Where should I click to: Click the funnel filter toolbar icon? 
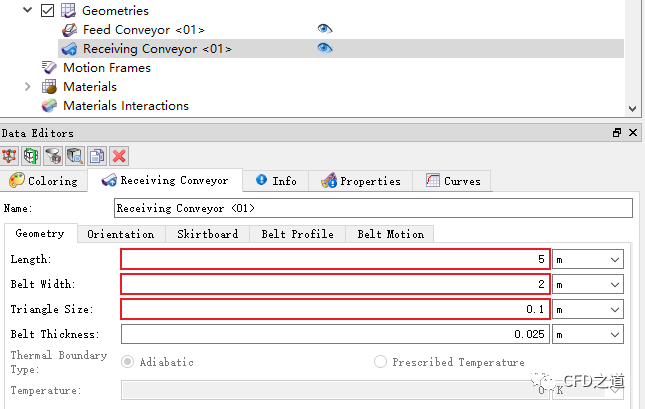click(53, 155)
